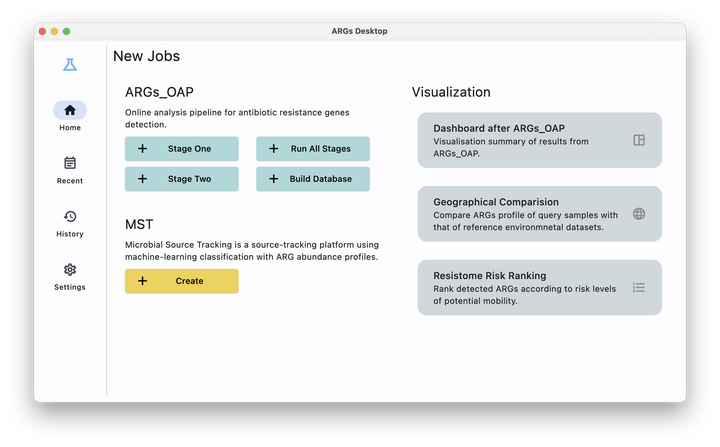Open the Recent calendar icon
Screen dimensions: 720x447
coord(70,163)
